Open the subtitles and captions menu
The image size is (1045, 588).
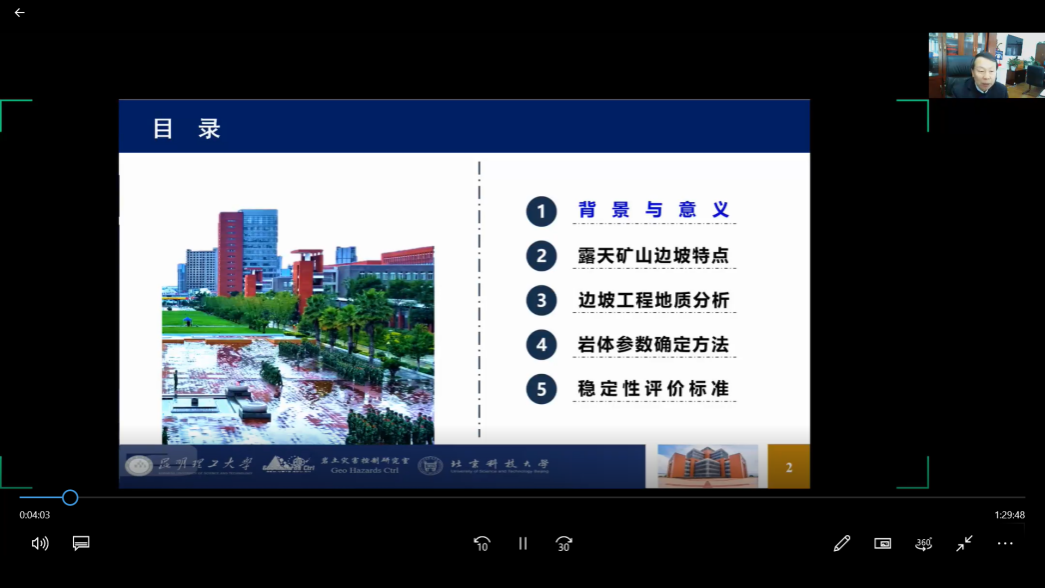81,543
